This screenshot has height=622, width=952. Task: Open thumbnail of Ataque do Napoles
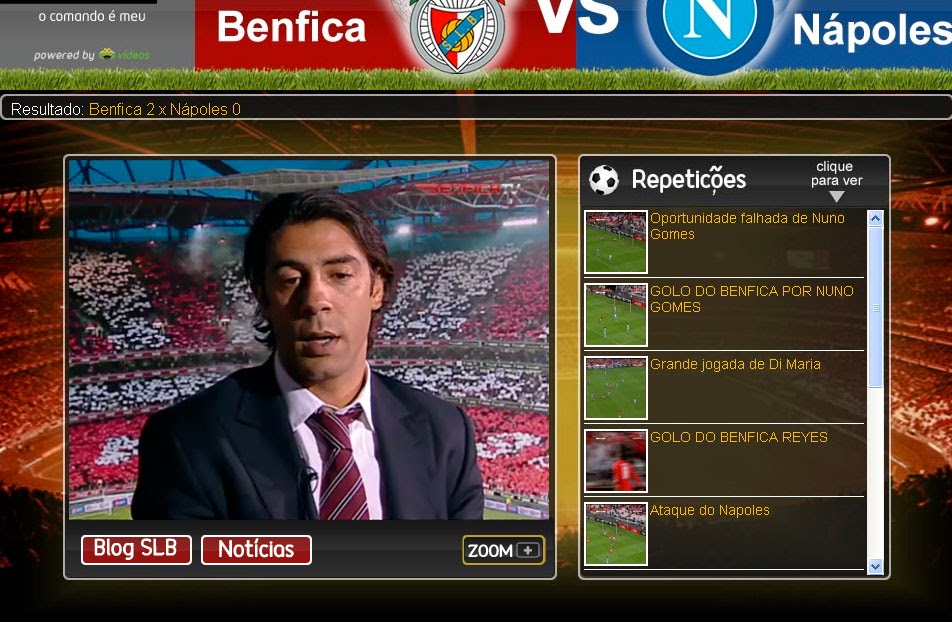(x=616, y=533)
